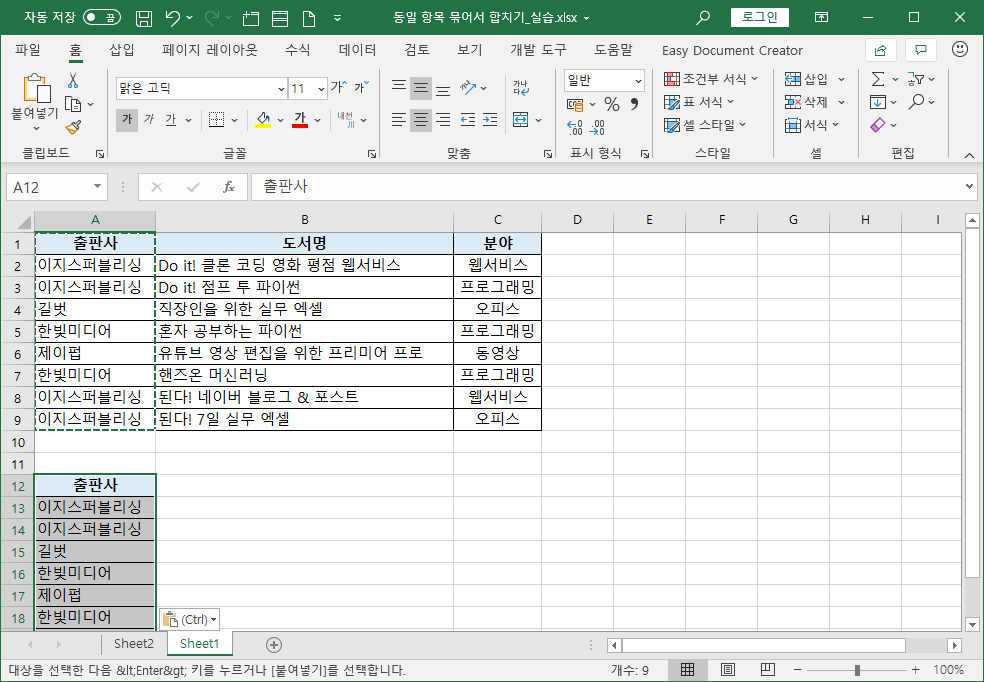Click the AutoSum sigma icon
The width and height of the screenshot is (984, 682).
coord(878,79)
